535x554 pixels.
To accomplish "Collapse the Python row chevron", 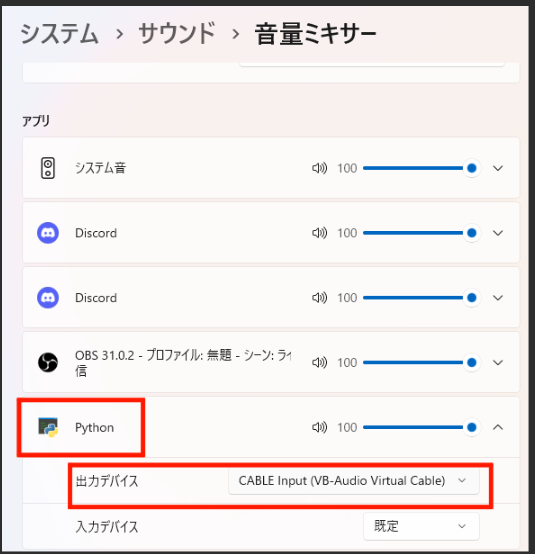I will pos(498,428).
